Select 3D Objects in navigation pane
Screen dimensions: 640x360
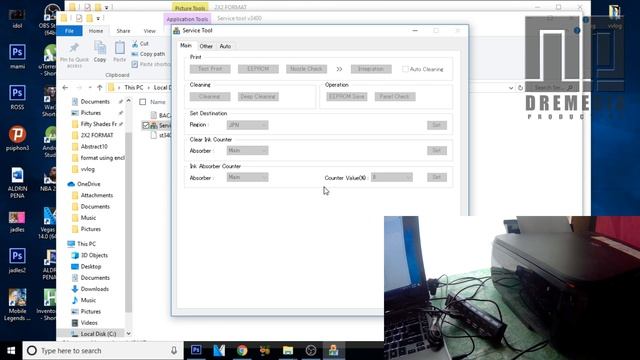(94, 255)
